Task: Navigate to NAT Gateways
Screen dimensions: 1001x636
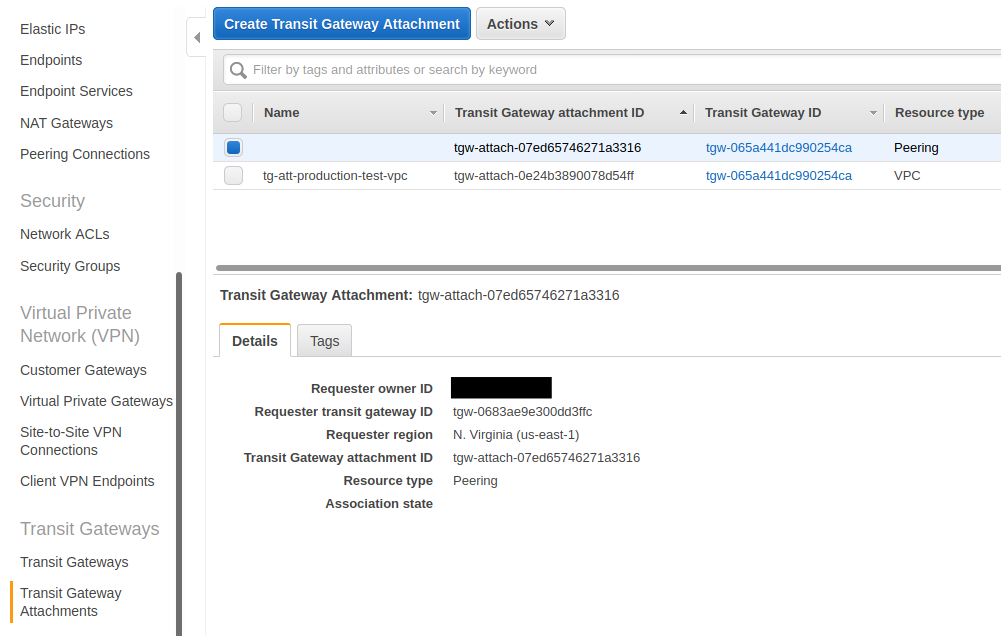Action: 66,123
